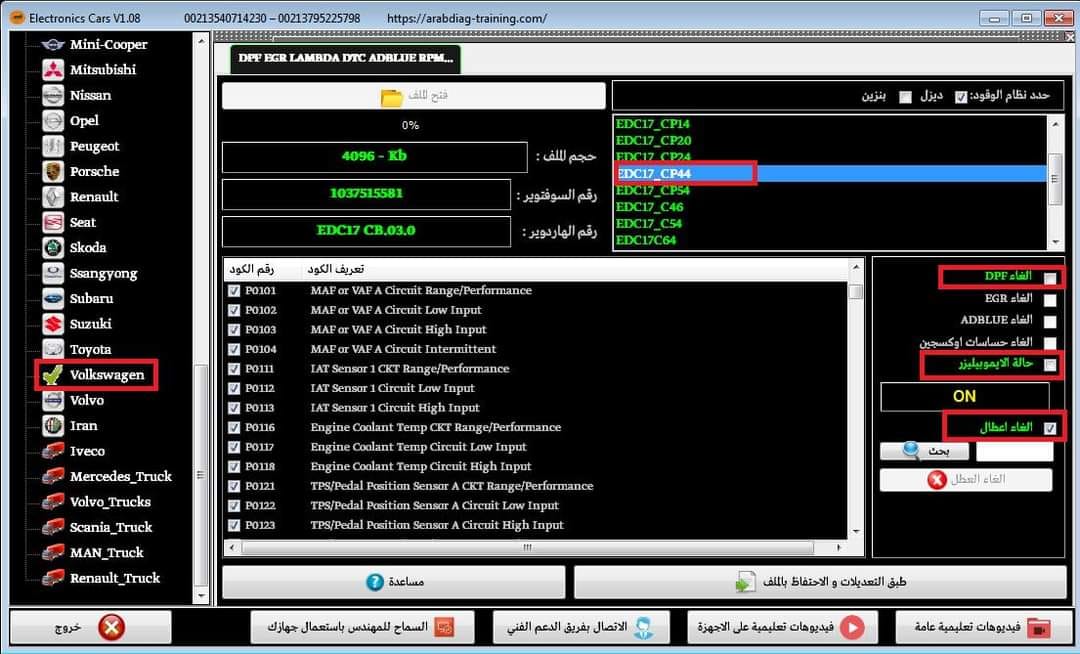Click the blue help question mark icon
Viewport: 1080px width, 654px height.
coord(375,582)
